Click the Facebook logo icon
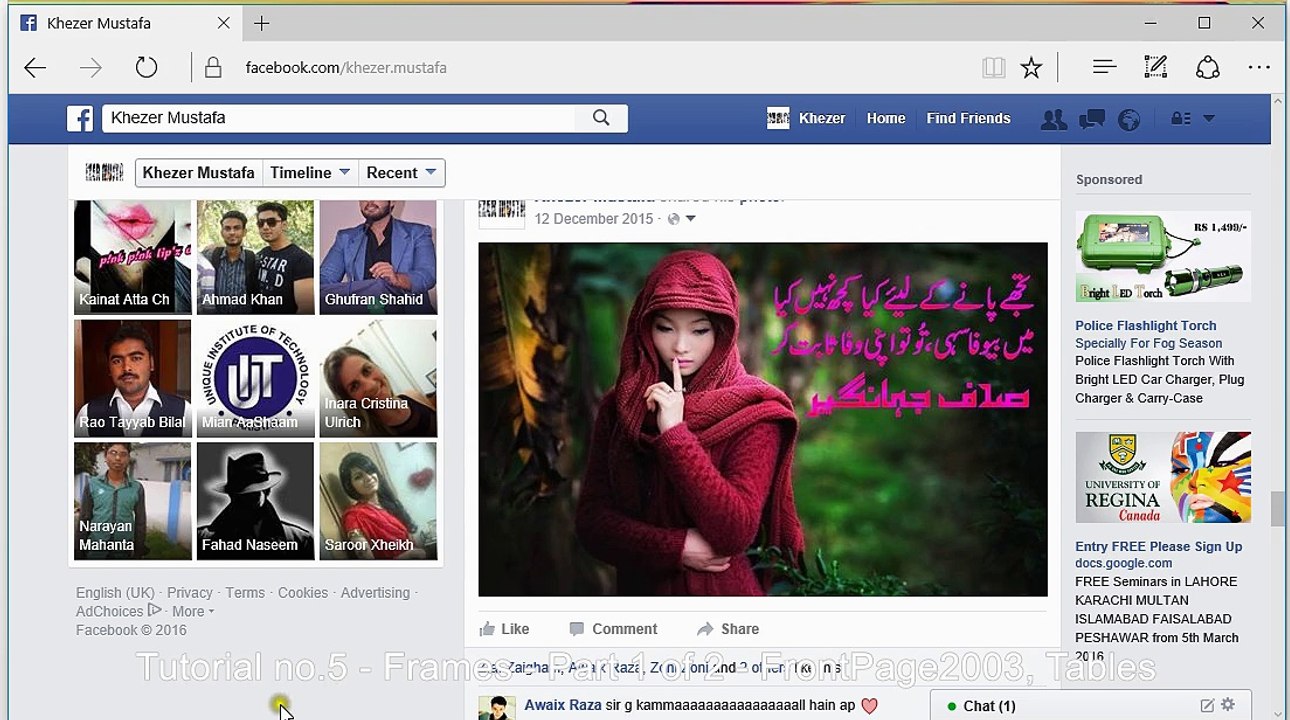The image size is (1290, 720). click(x=80, y=118)
